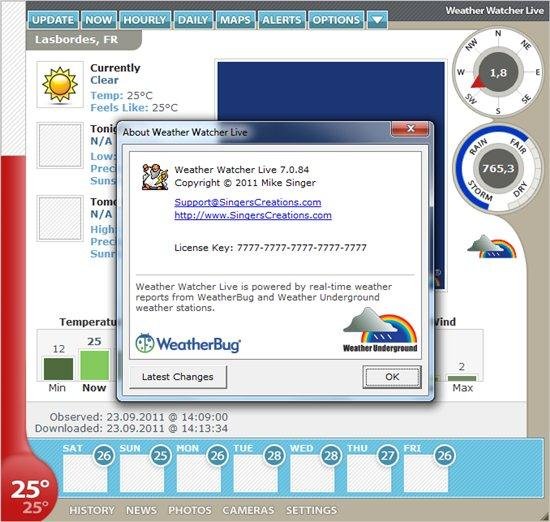Open the NEWS section
The image size is (550, 522).
[141, 510]
